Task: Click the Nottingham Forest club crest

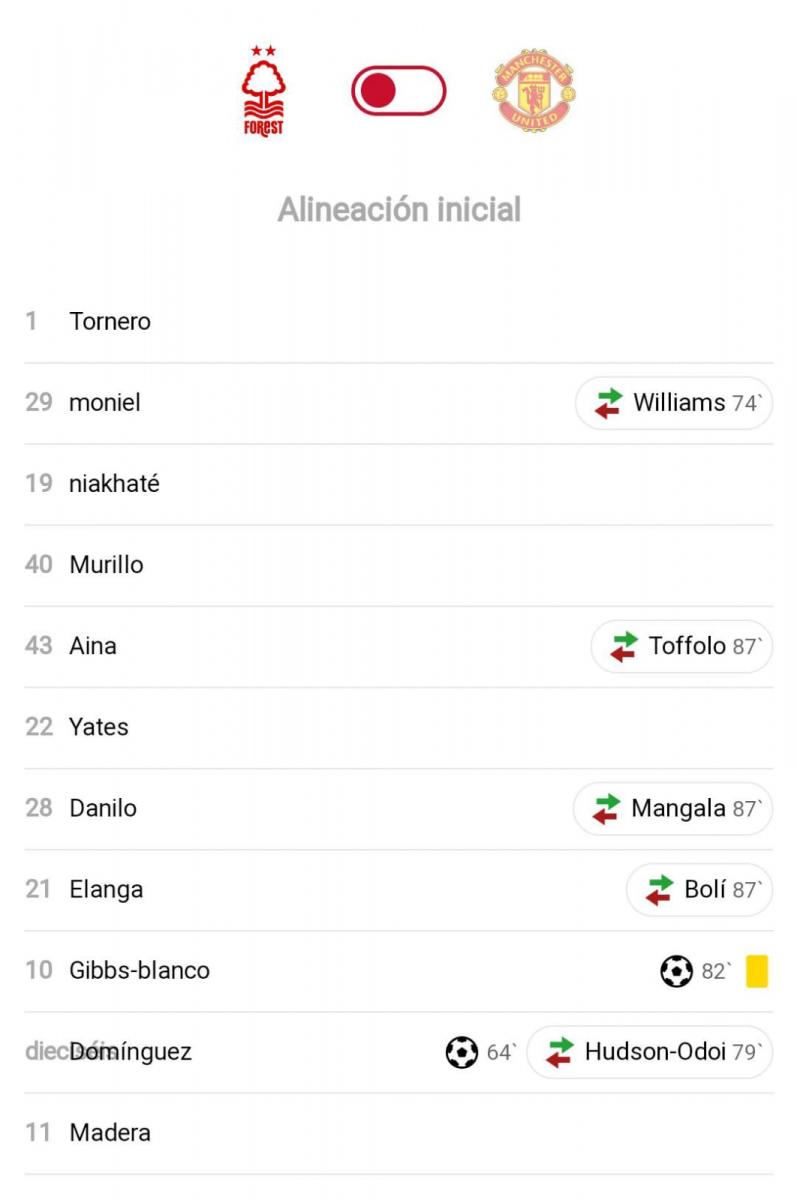Action: pyautogui.click(x=263, y=90)
